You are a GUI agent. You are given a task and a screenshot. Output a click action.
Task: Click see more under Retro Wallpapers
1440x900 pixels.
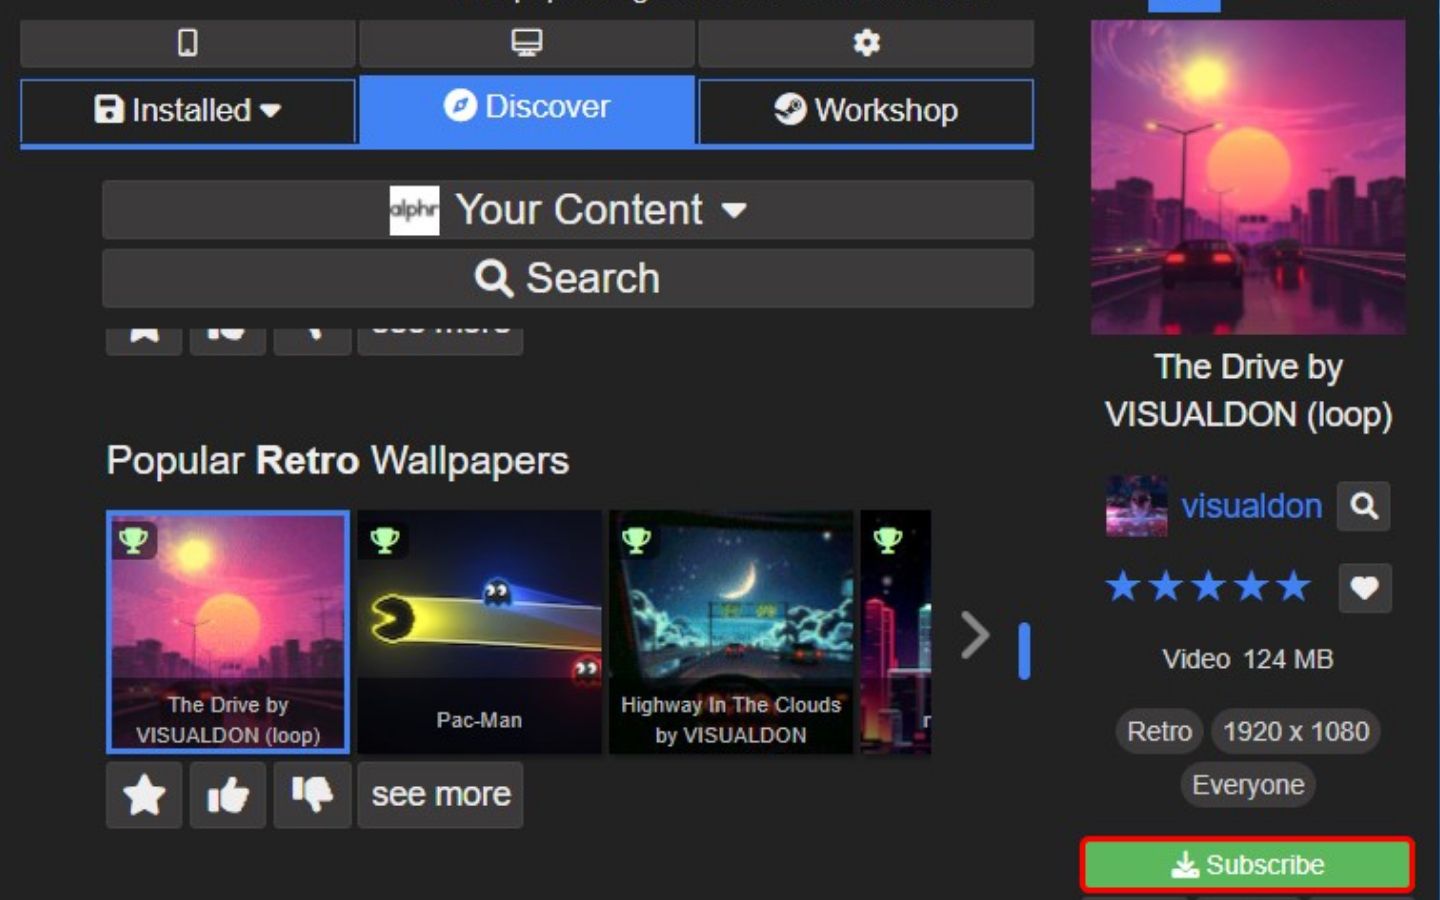(x=441, y=795)
